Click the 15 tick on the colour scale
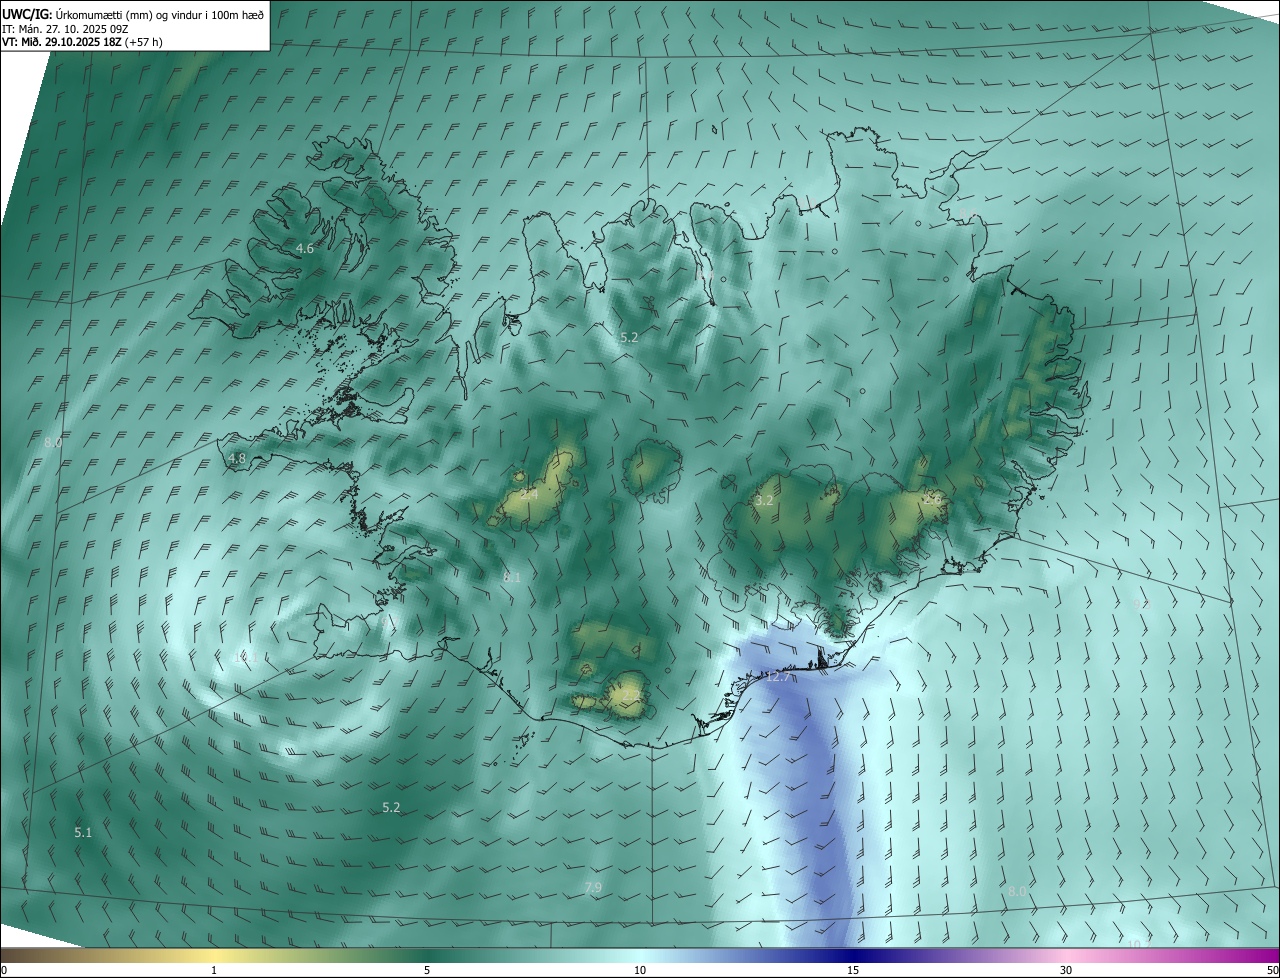 853,970
